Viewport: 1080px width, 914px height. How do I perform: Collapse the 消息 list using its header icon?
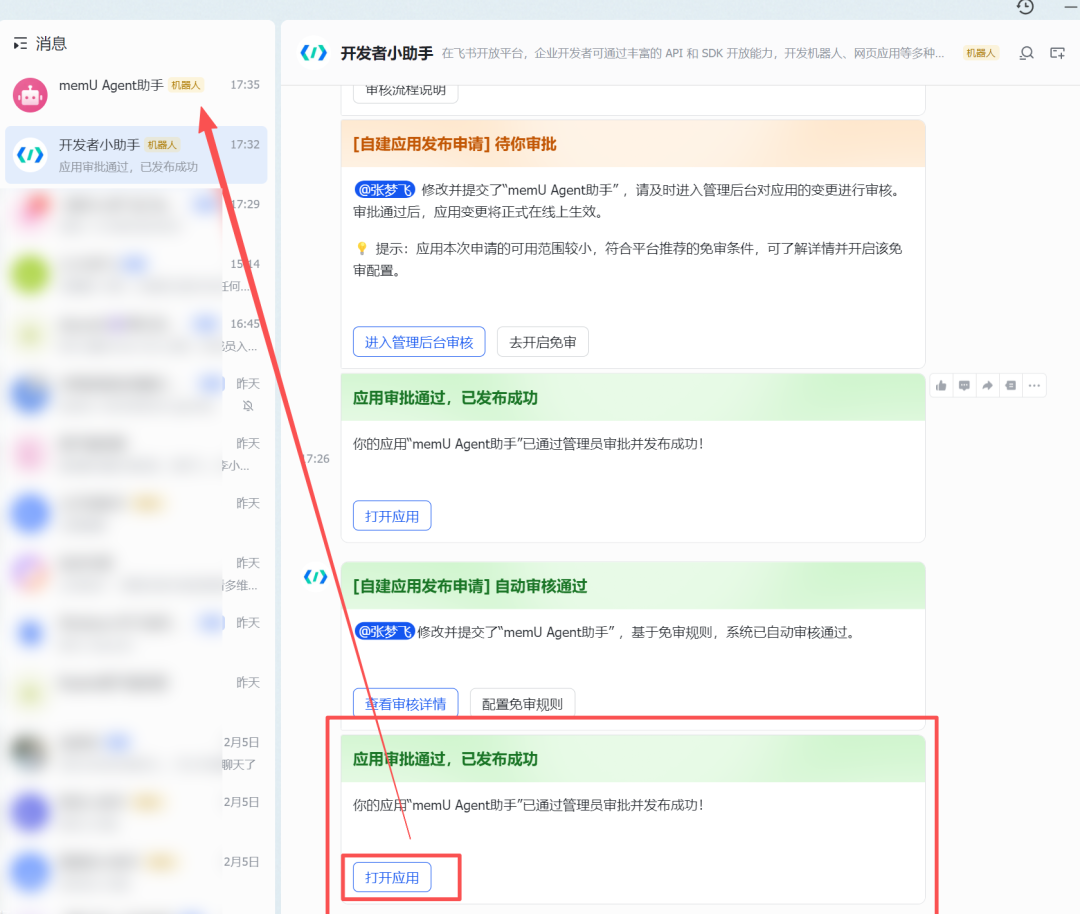[x=21, y=44]
